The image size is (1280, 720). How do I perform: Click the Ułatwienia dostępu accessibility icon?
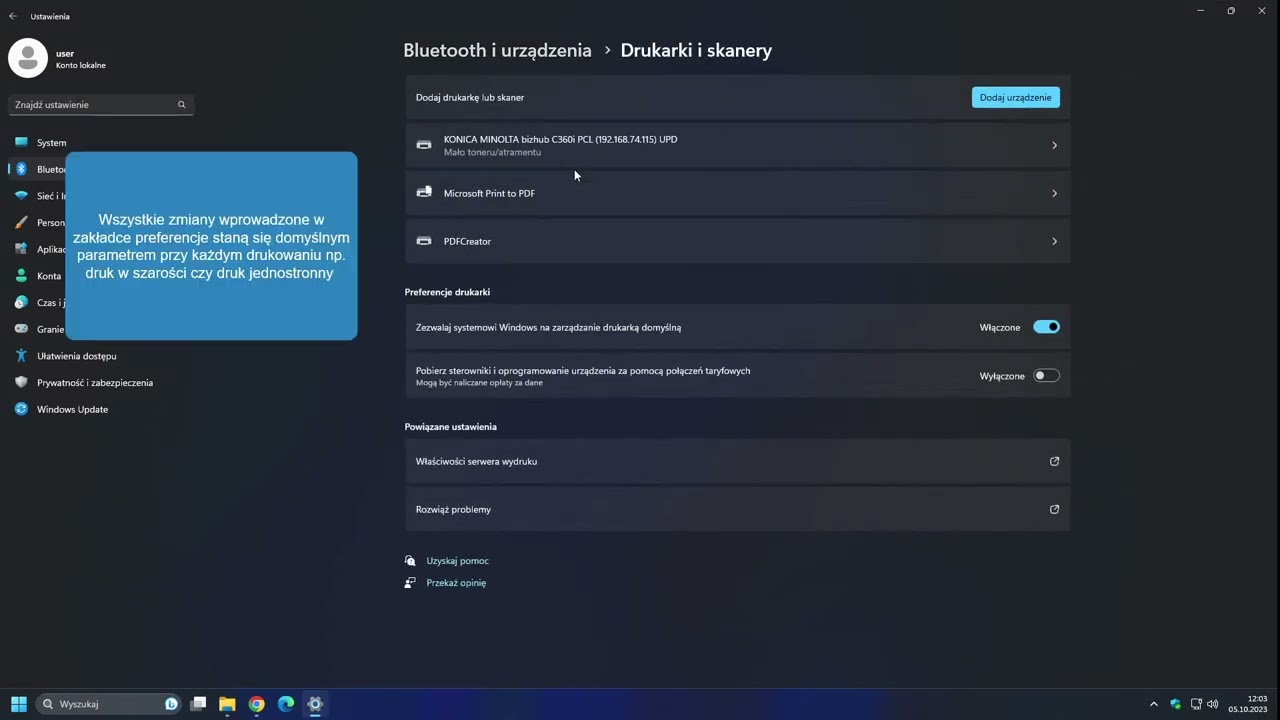21,356
